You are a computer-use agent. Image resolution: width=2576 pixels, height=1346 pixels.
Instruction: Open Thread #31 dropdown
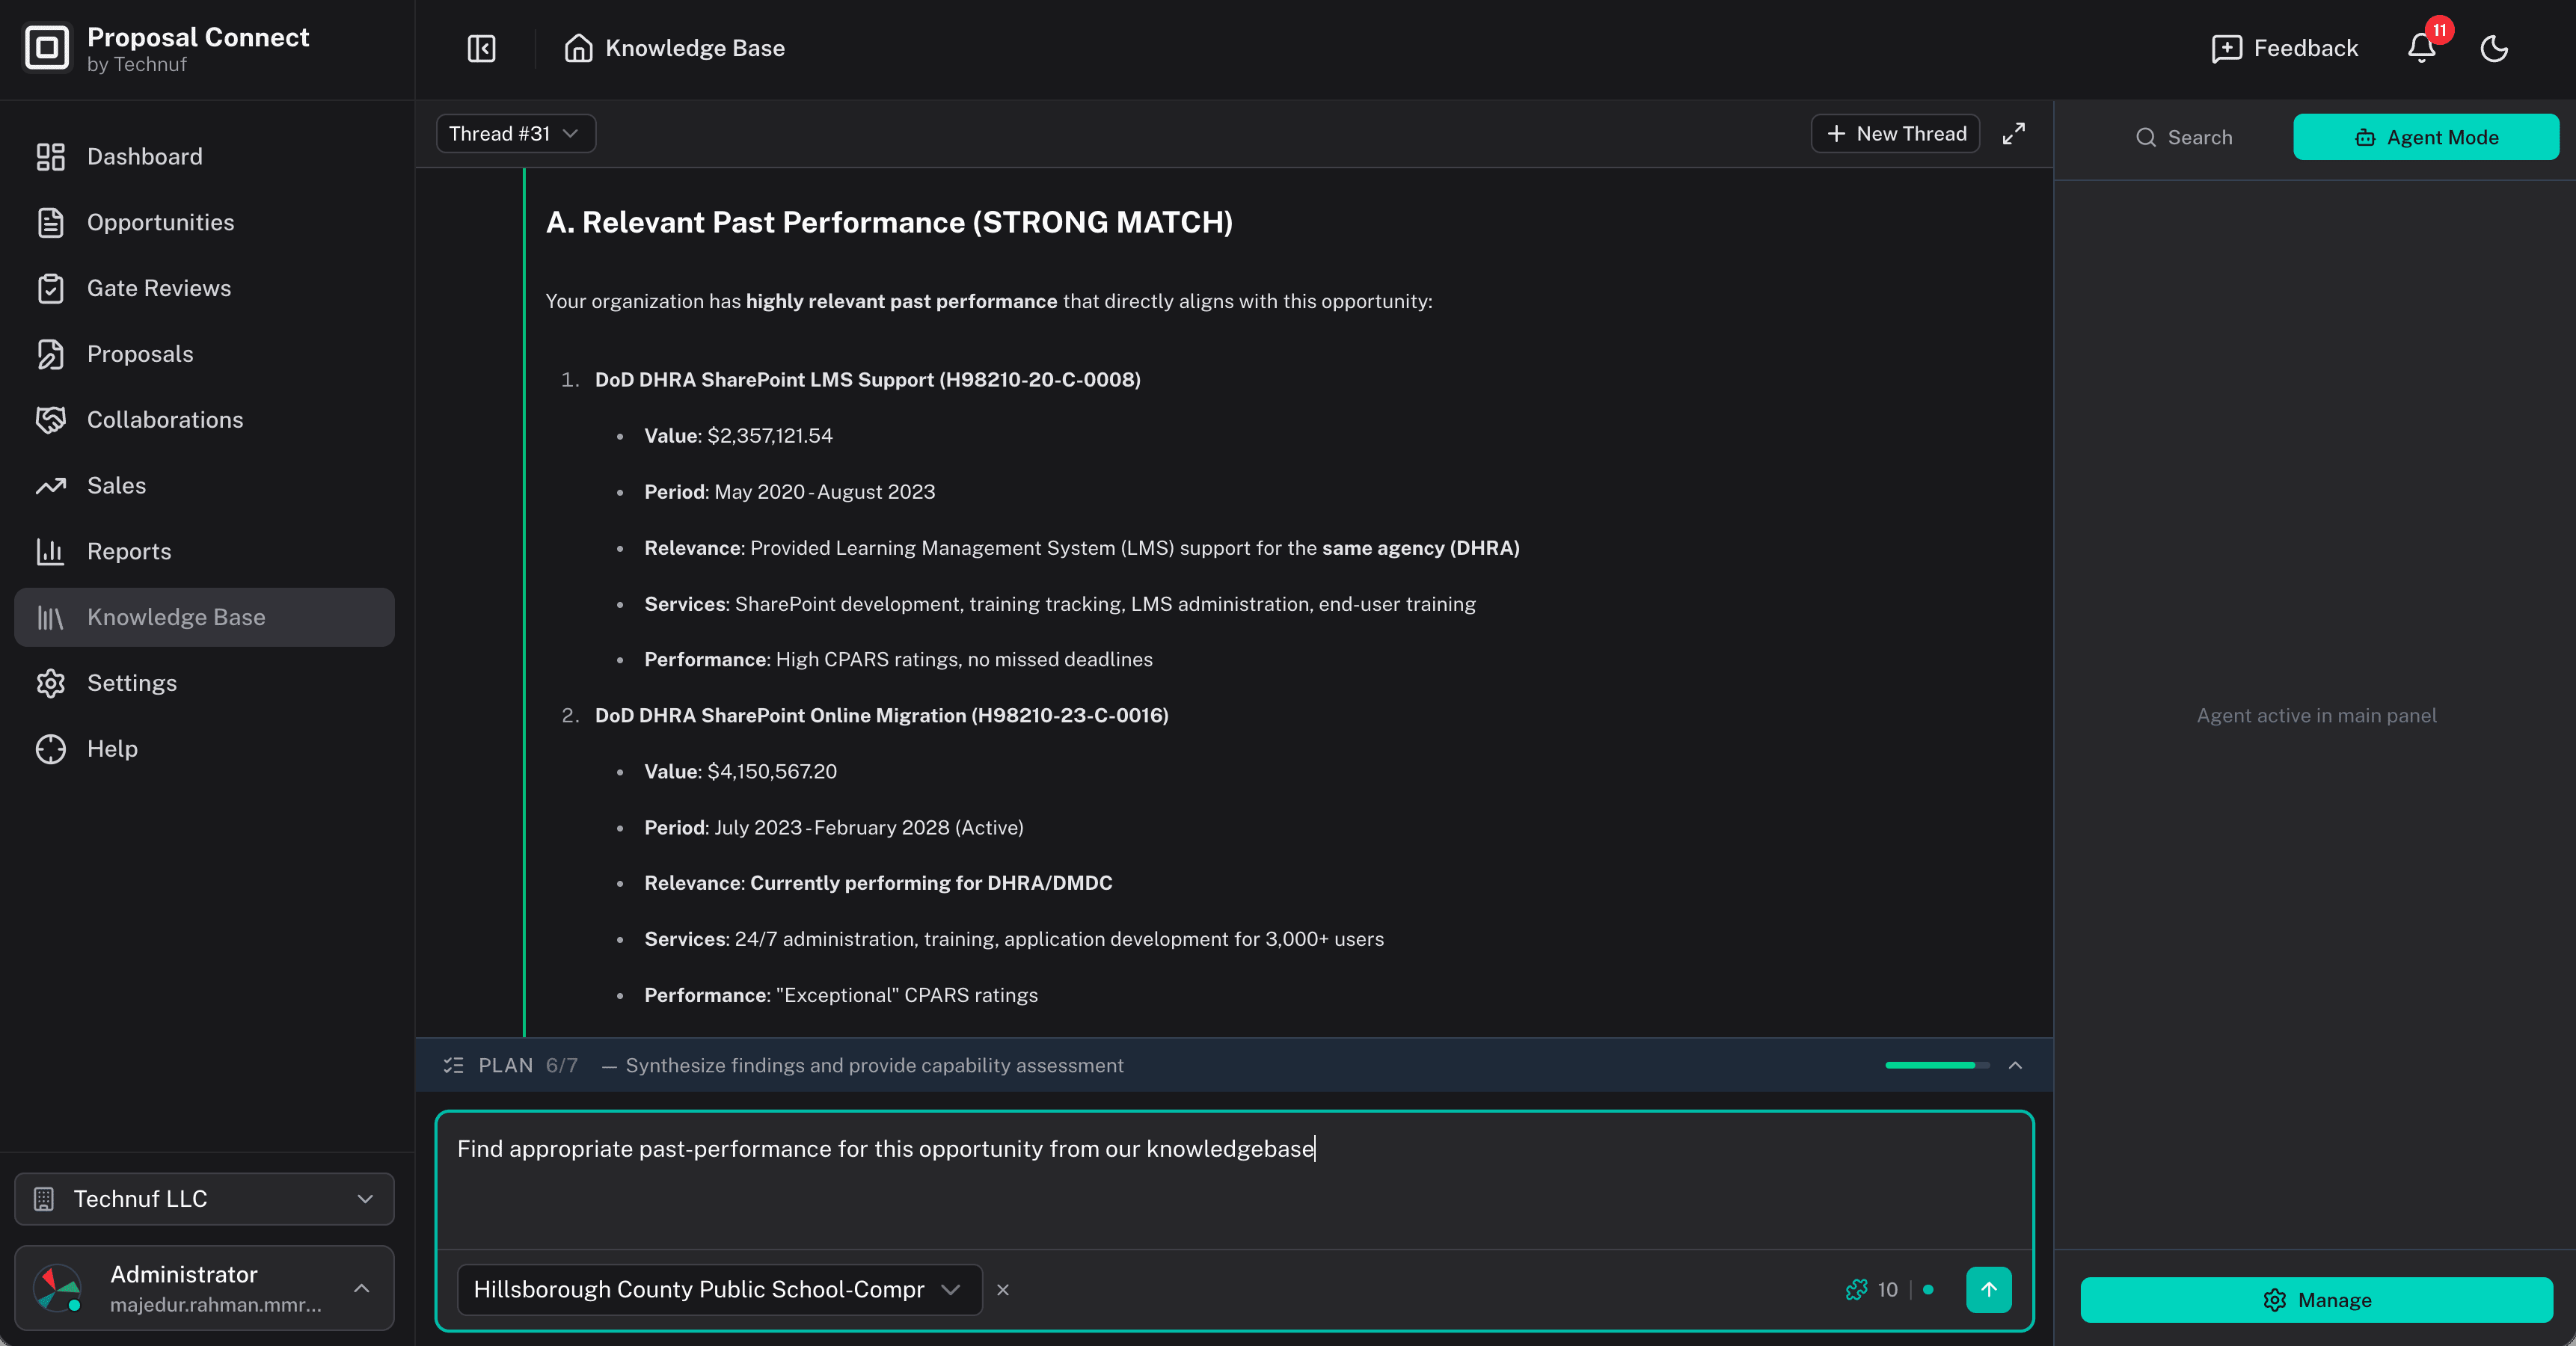pyautogui.click(x=515, y=134)
